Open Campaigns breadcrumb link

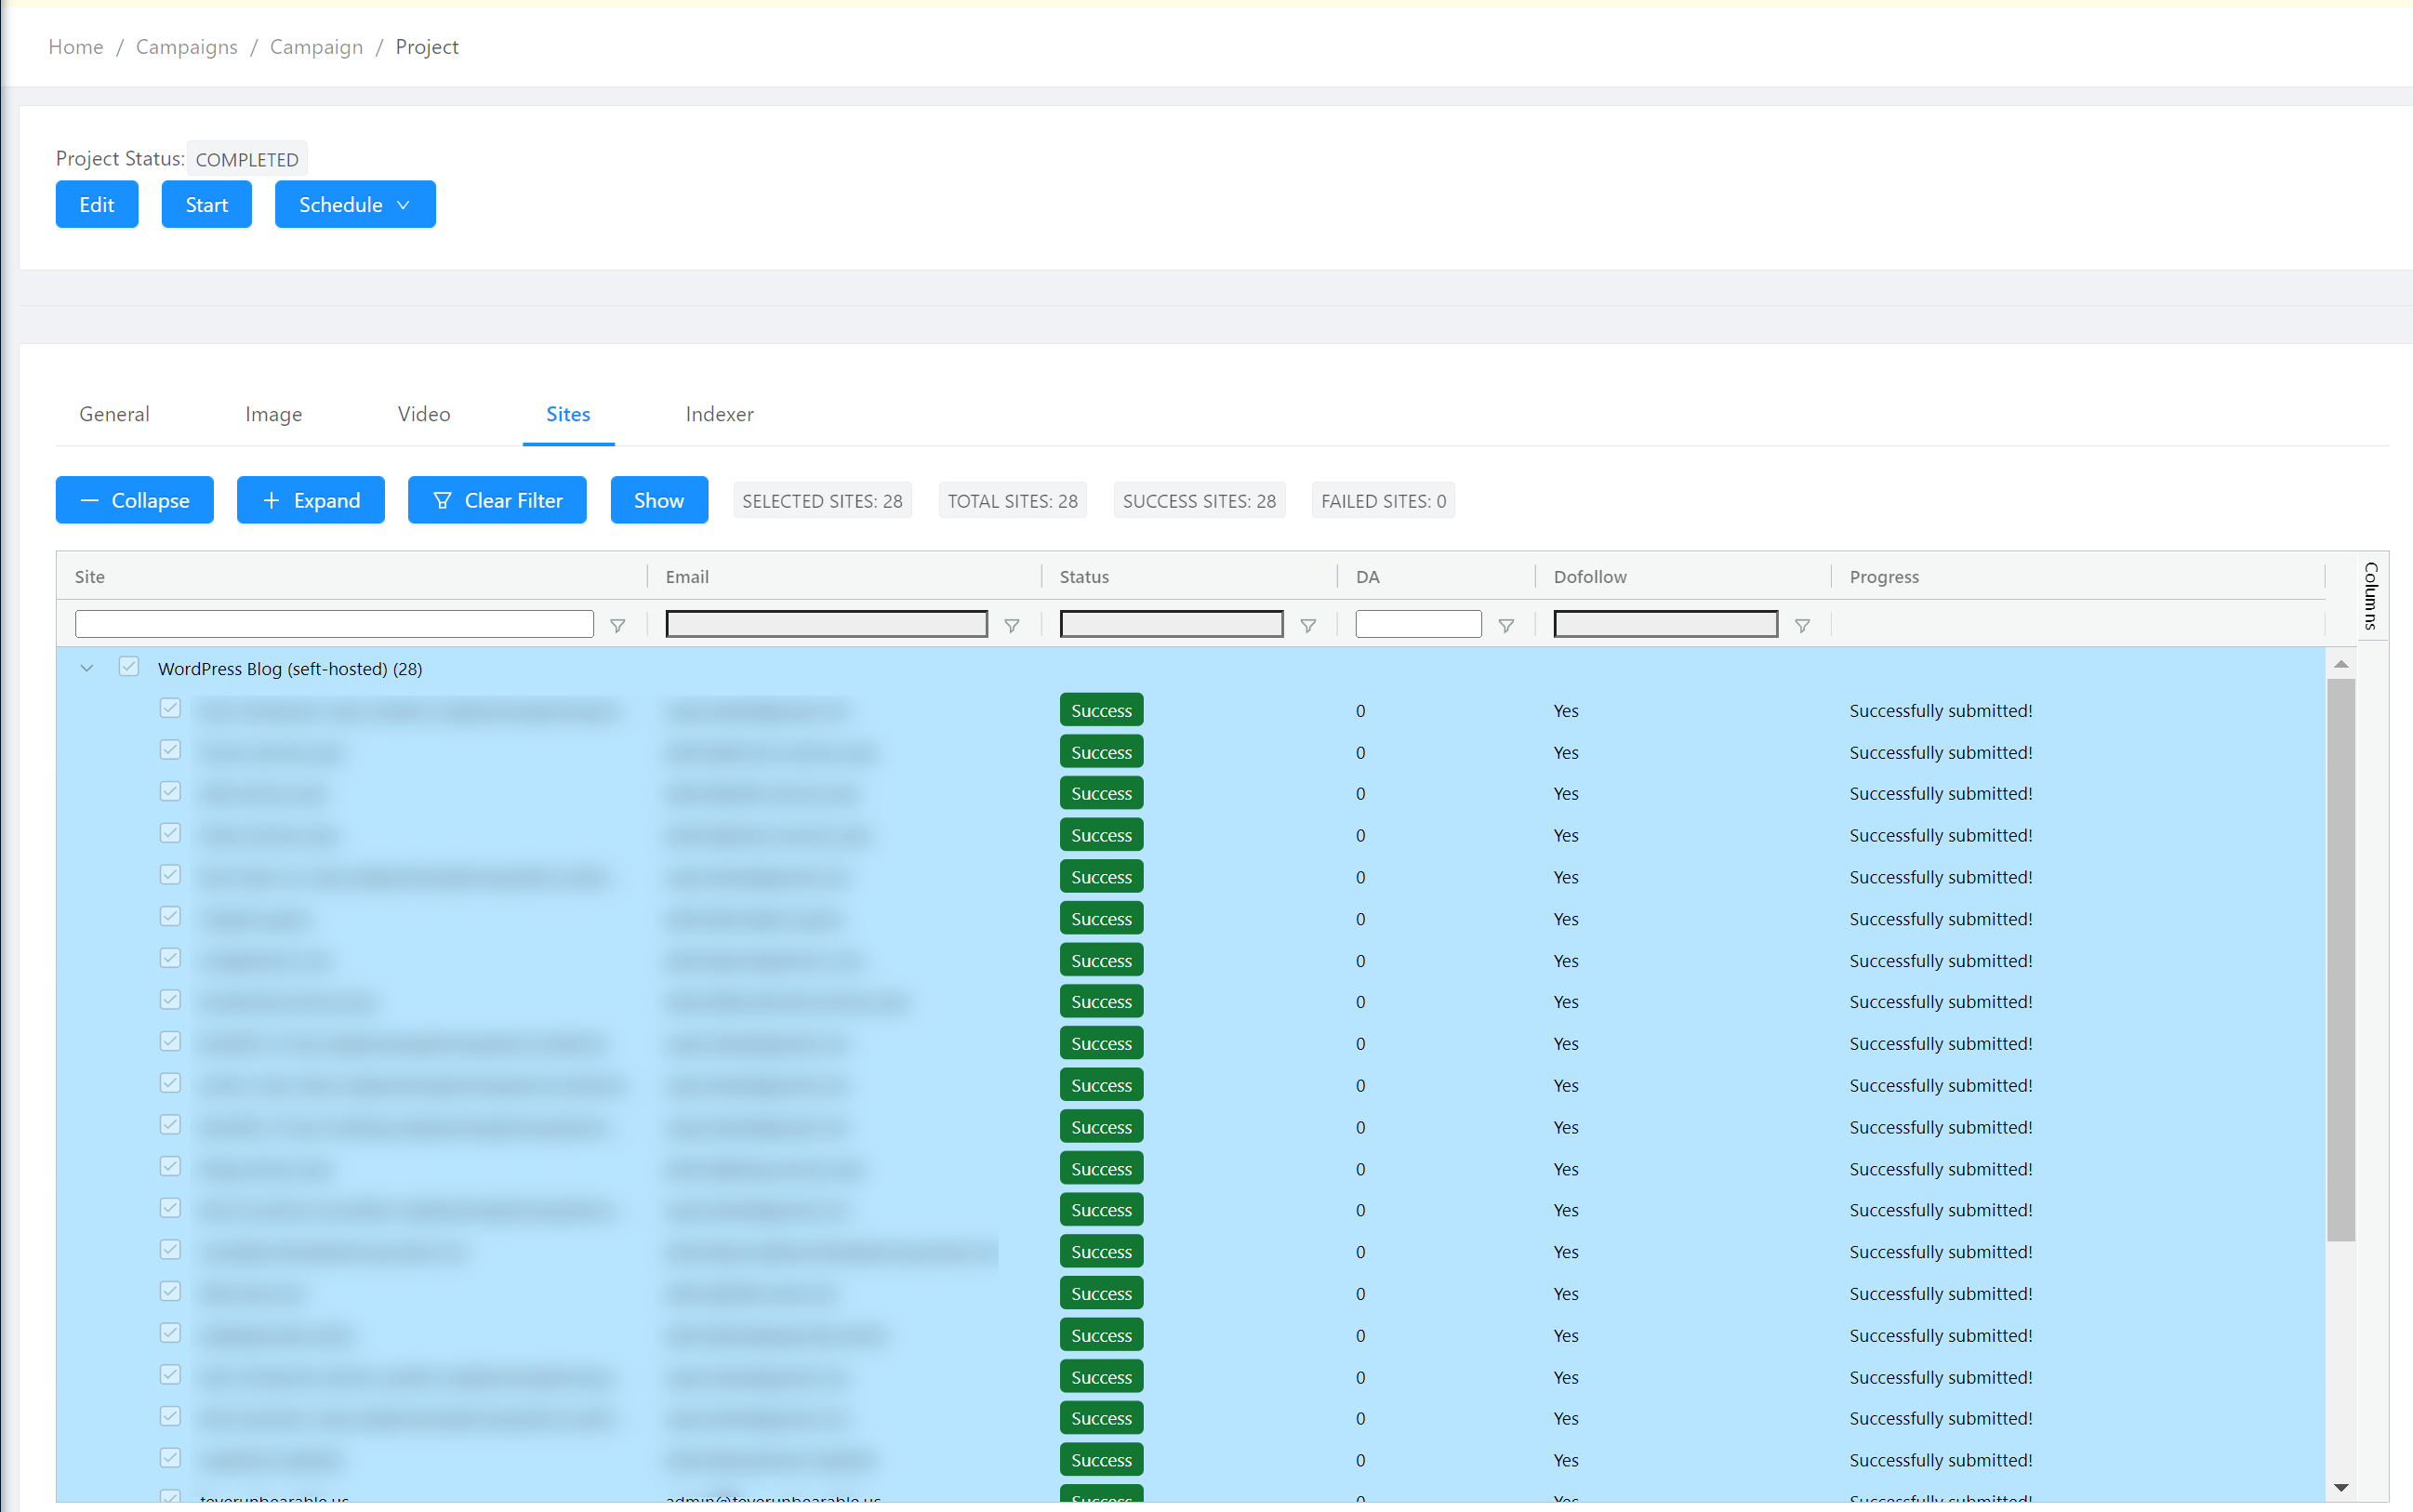click(x=186, y=47)
